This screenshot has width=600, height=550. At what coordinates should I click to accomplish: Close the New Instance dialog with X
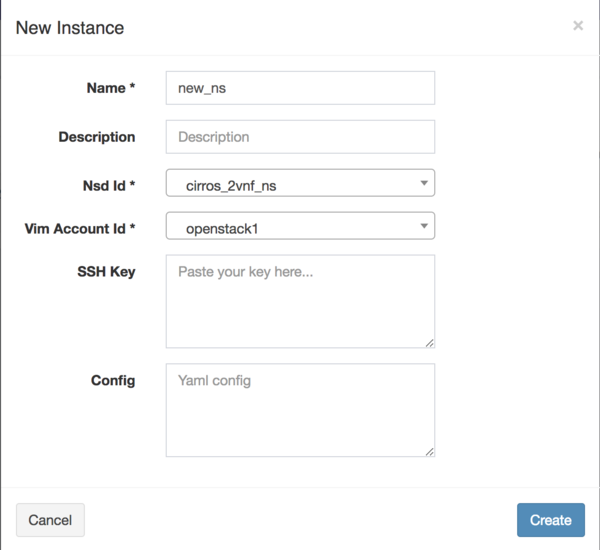tap(578, 26)
